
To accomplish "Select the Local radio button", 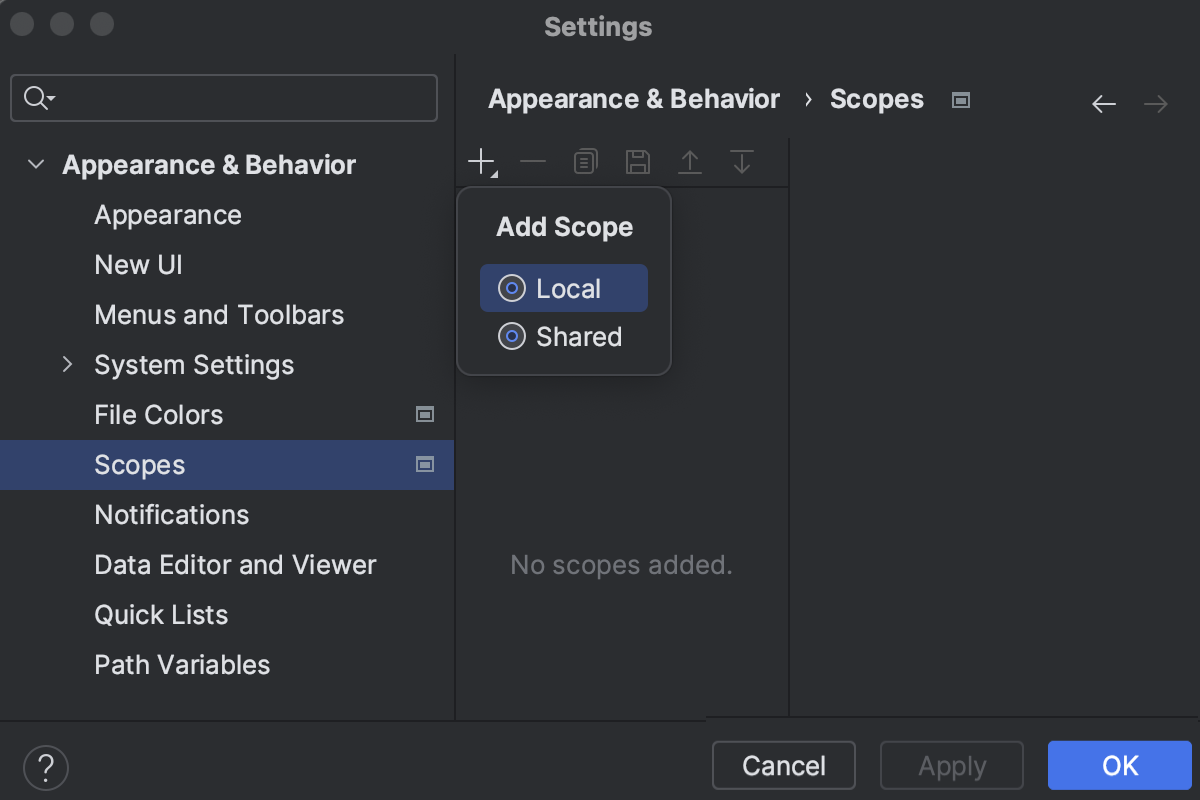I will tap(512, 288).
